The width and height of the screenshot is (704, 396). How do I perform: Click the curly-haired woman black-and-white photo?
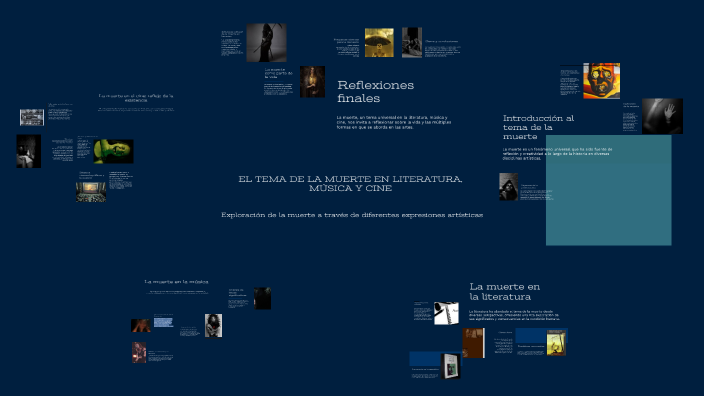[x=213, y=326]
